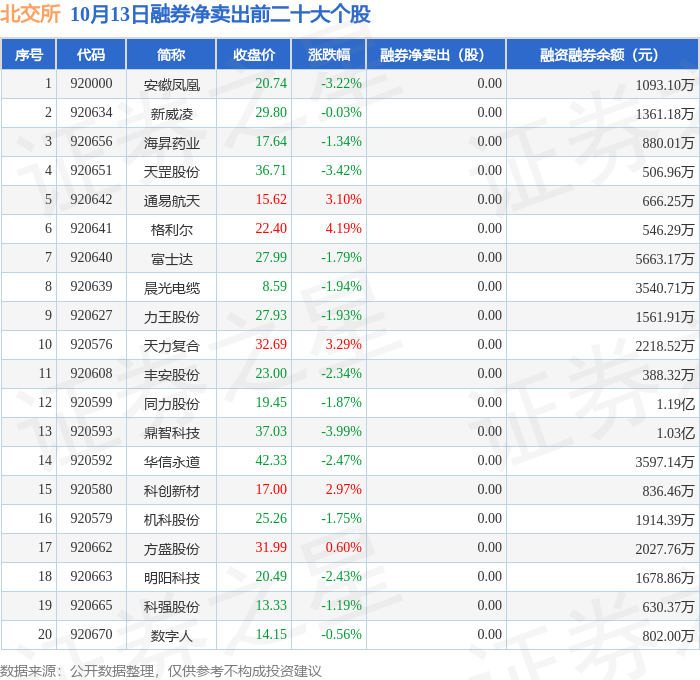Select stock name 明阳科技
The height and width of the screenshot is (680, 700).
(171, 578)
